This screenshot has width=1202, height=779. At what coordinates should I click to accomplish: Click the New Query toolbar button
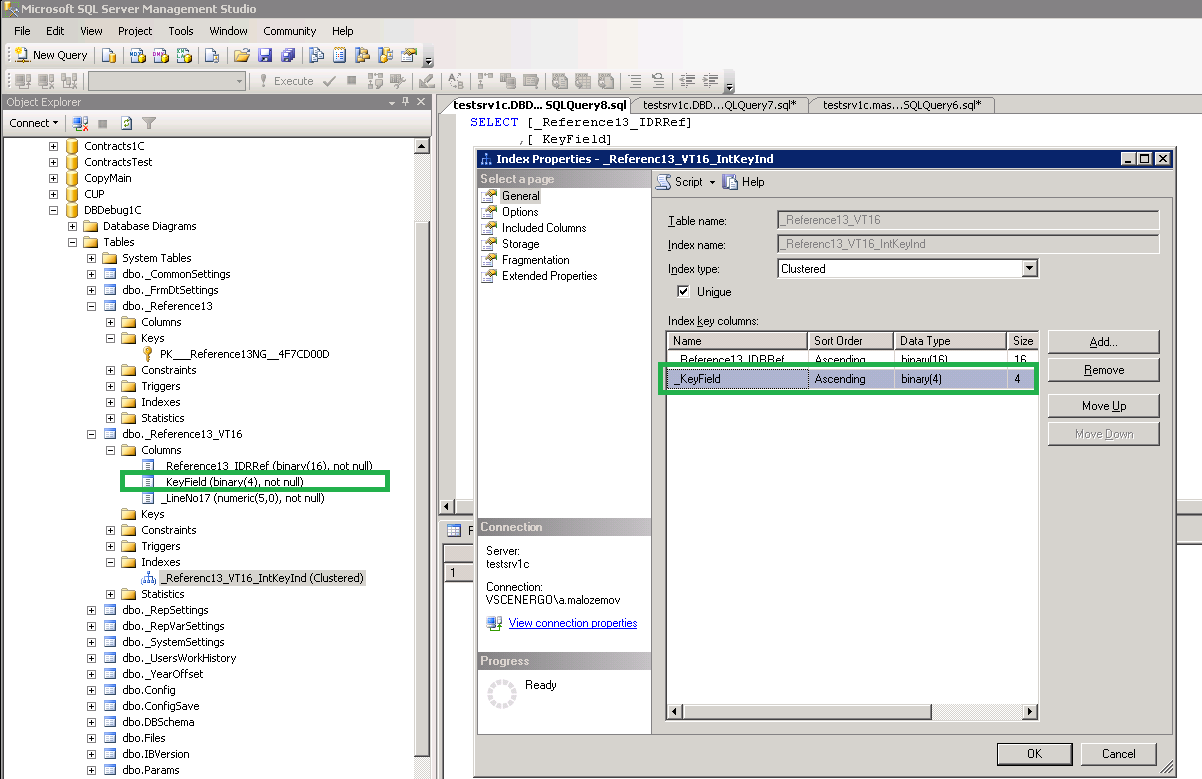pyautogui.click(x=51, y=55)
